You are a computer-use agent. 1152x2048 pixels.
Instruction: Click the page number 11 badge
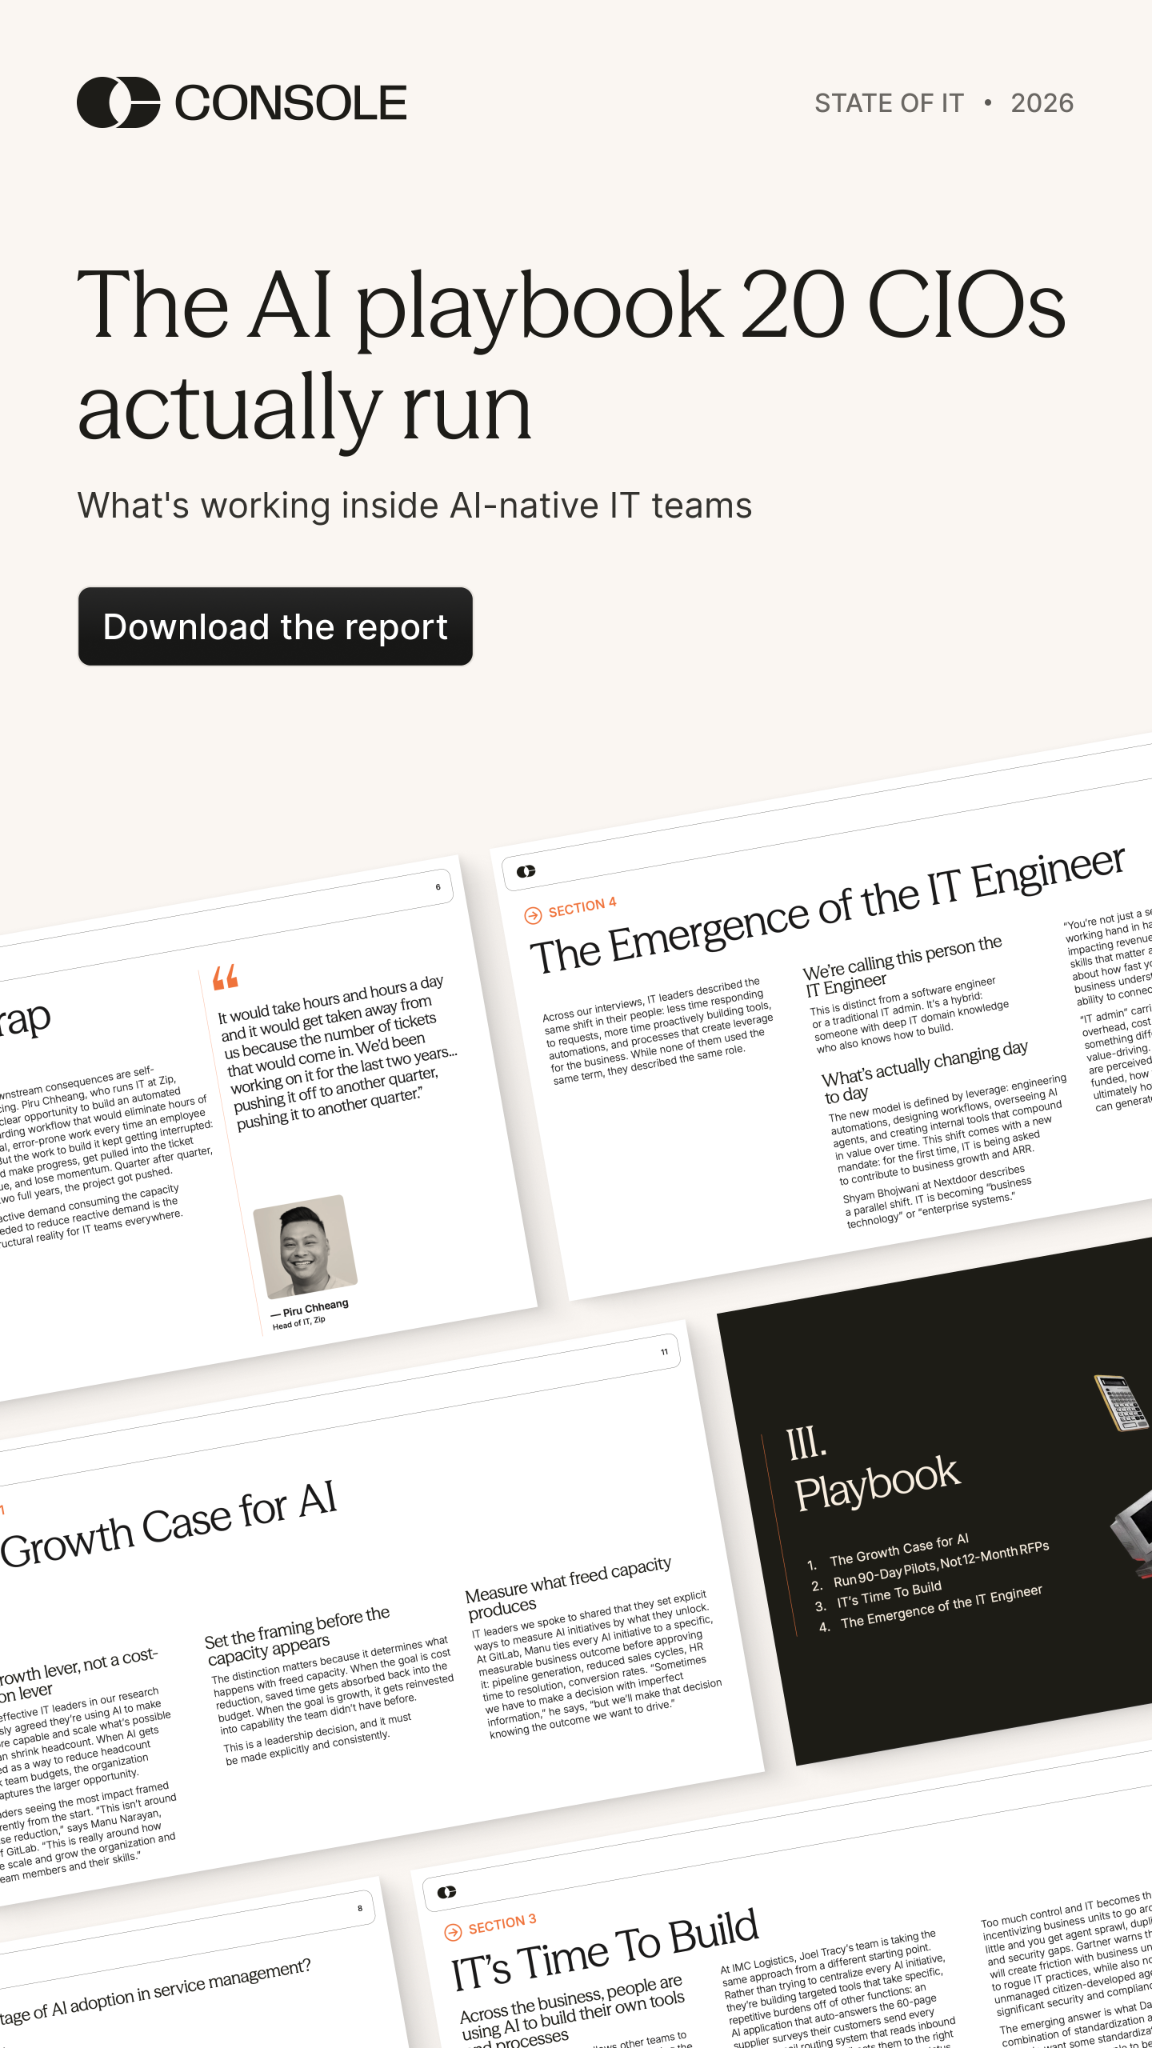pos(664,1352)
